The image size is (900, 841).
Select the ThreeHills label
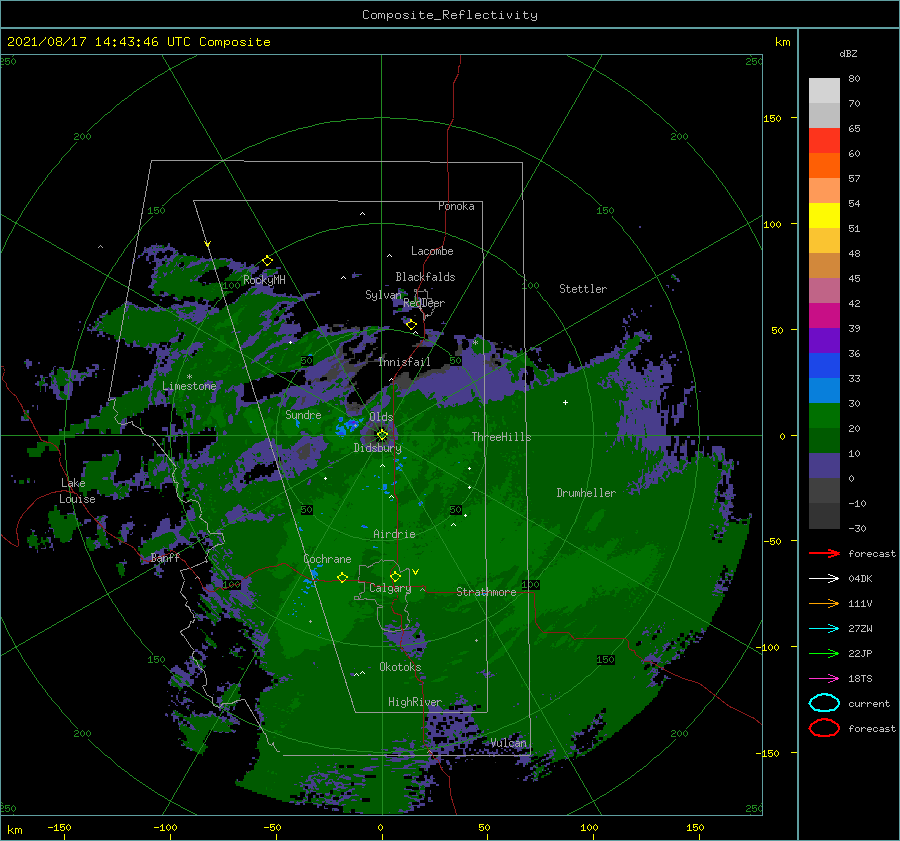(502, 437)
